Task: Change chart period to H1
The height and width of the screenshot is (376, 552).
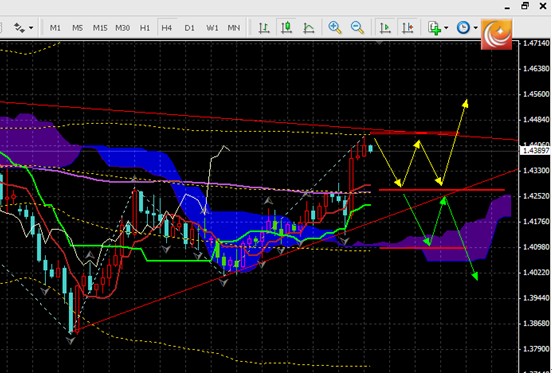Action: coord(145,28)
